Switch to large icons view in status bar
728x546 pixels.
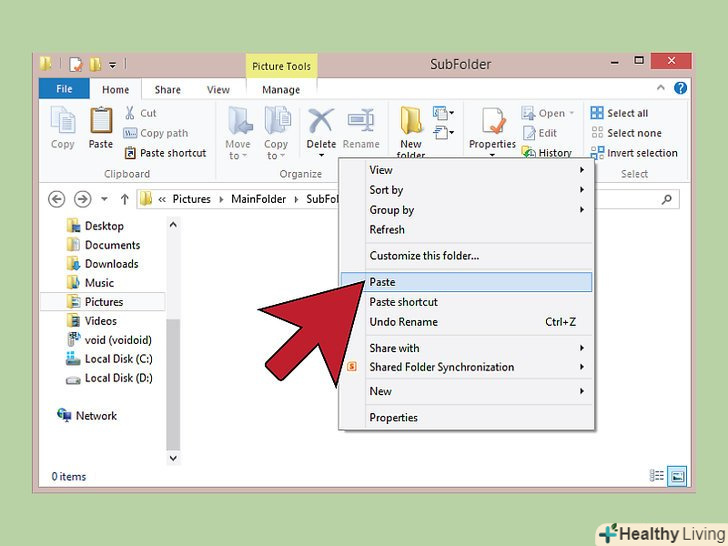coord(677,476)
